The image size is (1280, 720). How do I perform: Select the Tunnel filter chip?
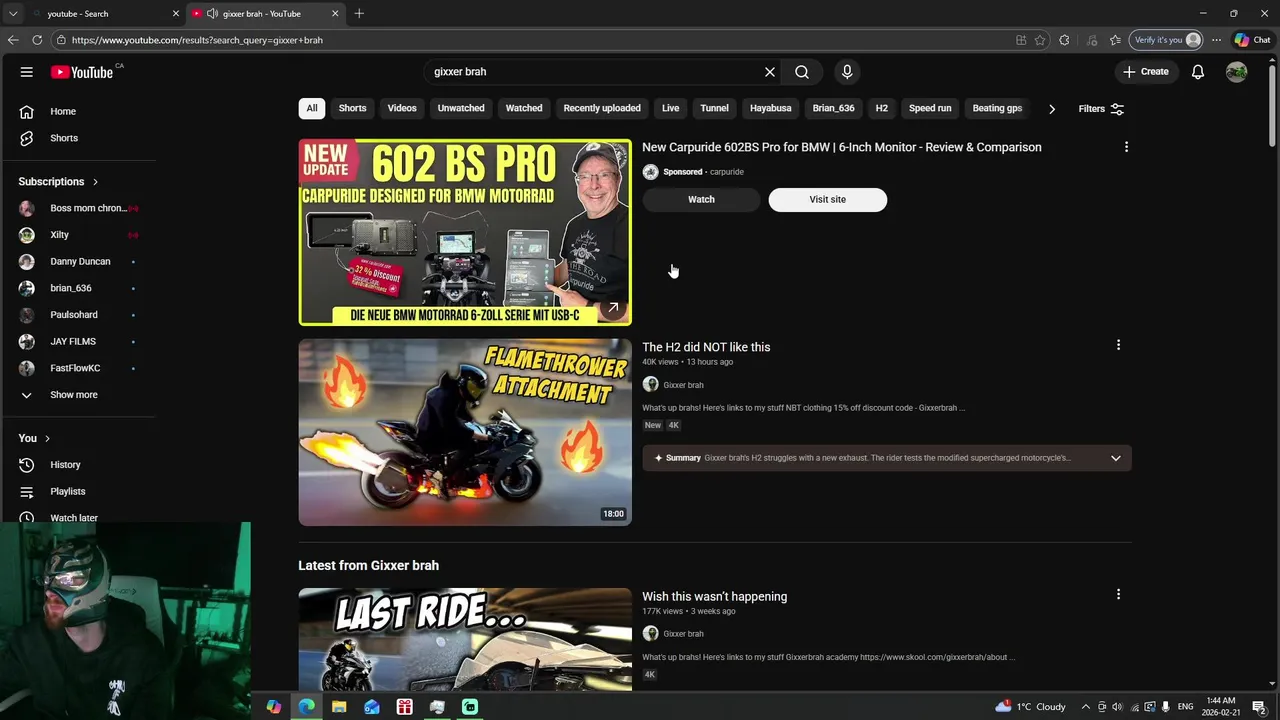pyautogui.click(x=714, y=108)
